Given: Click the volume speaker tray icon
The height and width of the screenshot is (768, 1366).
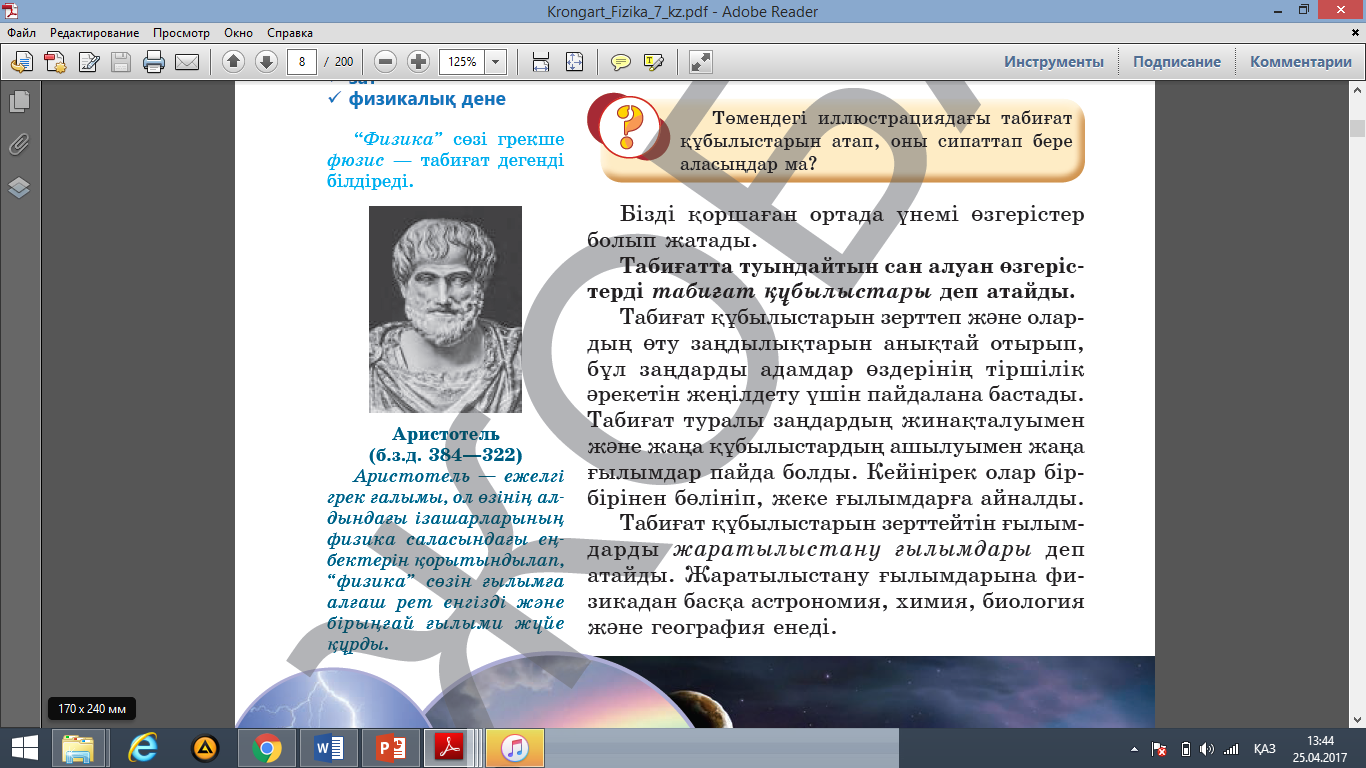Looking at the screenshot, I should click(x=1206, y=748).
